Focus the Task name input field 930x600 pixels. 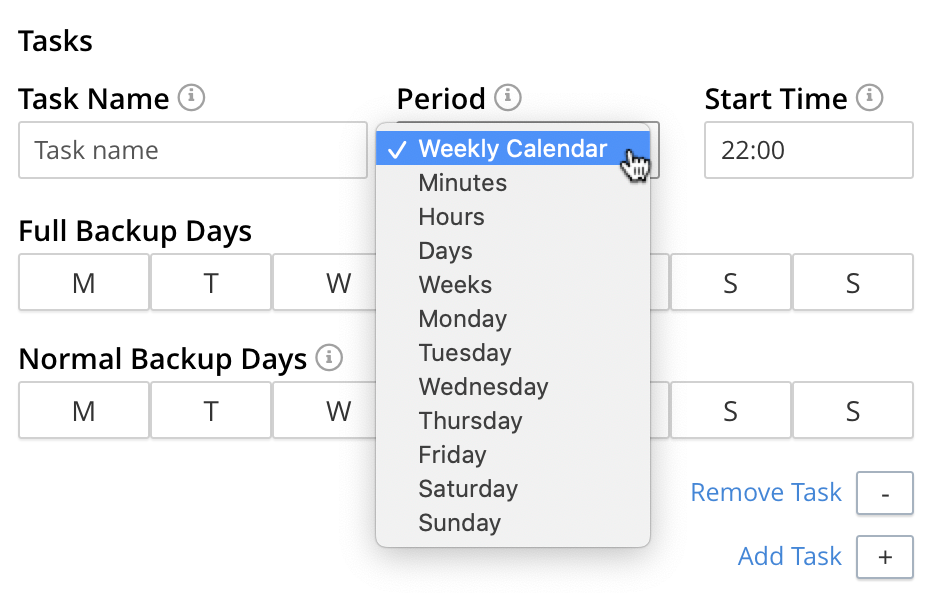pos(193,151)
